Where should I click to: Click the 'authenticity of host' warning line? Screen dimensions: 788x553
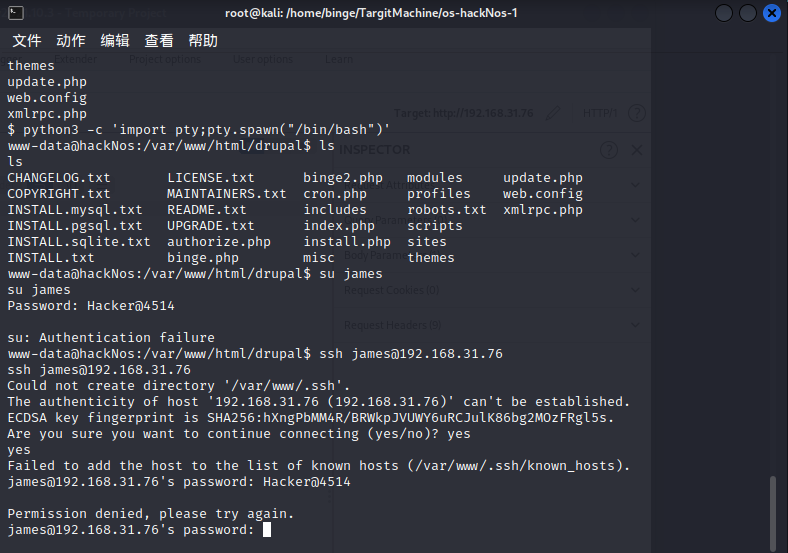[319, 402]
